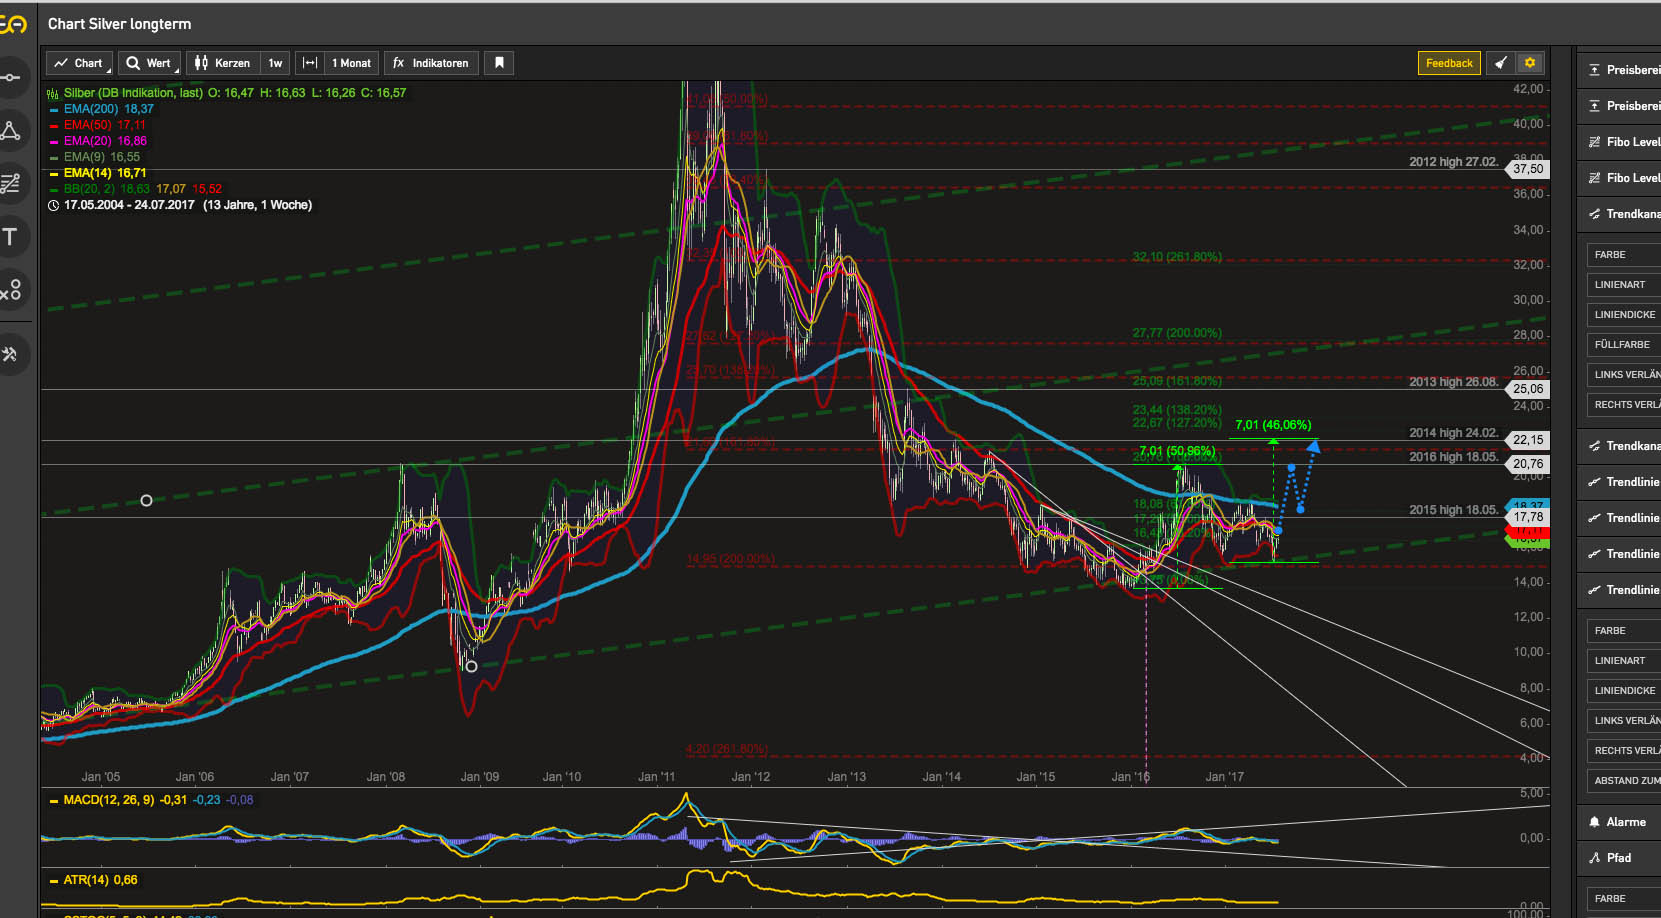Select the Text annotation tool
Screen dimensions: 1661x918
point(11,237)
